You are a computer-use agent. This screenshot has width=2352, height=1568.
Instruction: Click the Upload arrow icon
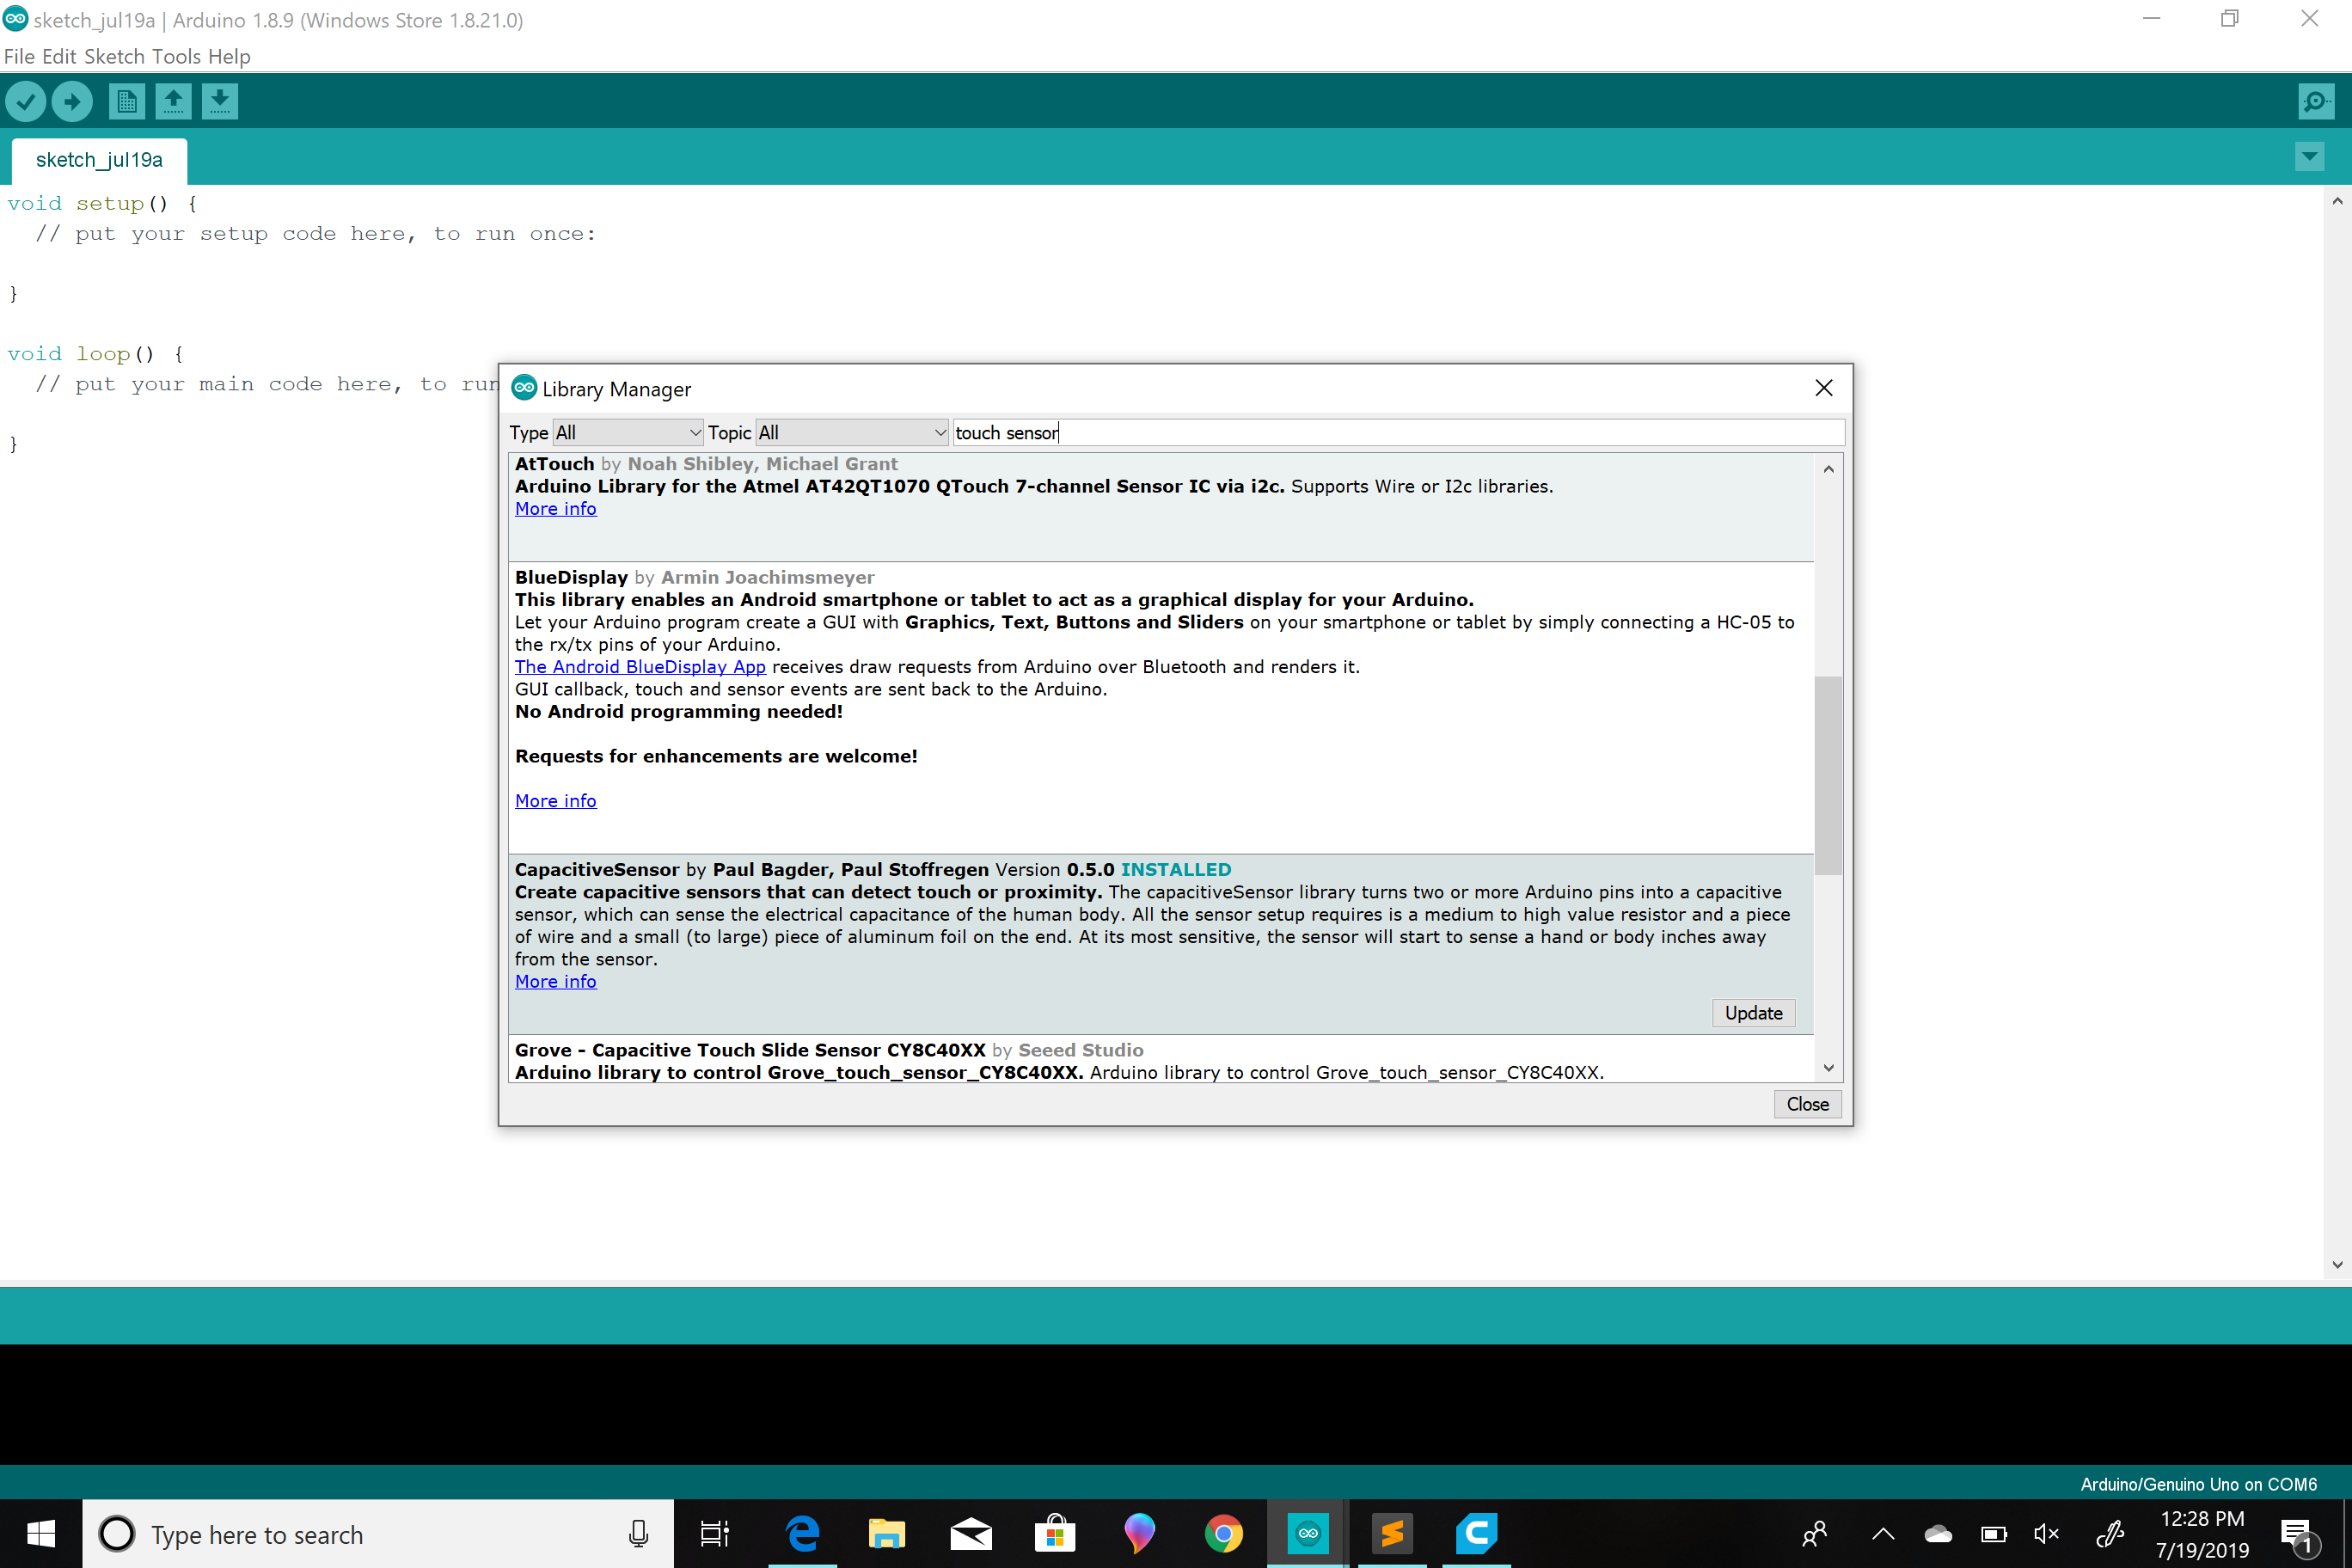tap(72, 101)
